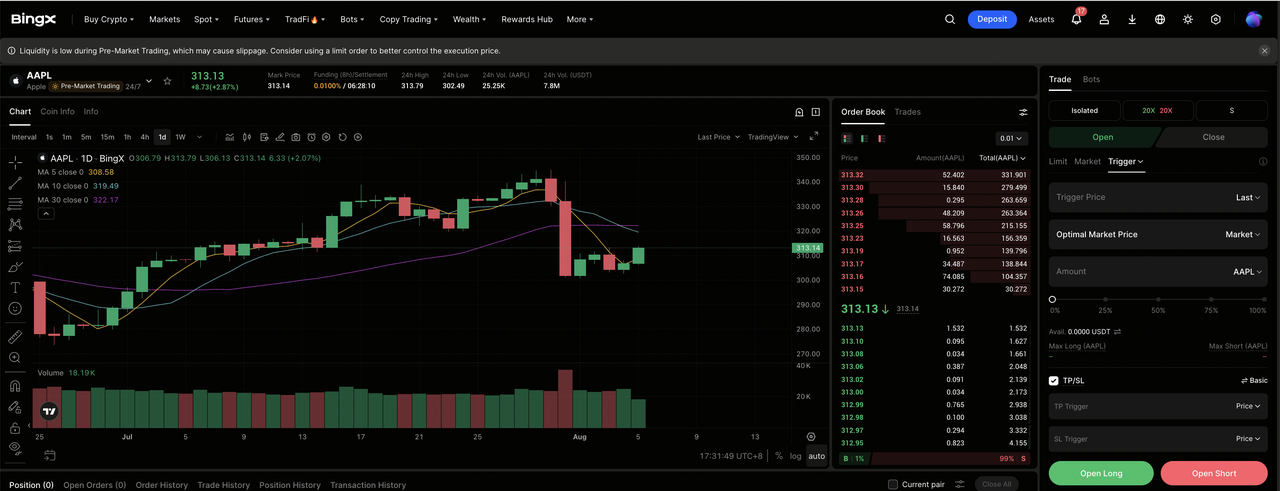
Task: Add AAPL to favorites star
Action: coord(167,81)
